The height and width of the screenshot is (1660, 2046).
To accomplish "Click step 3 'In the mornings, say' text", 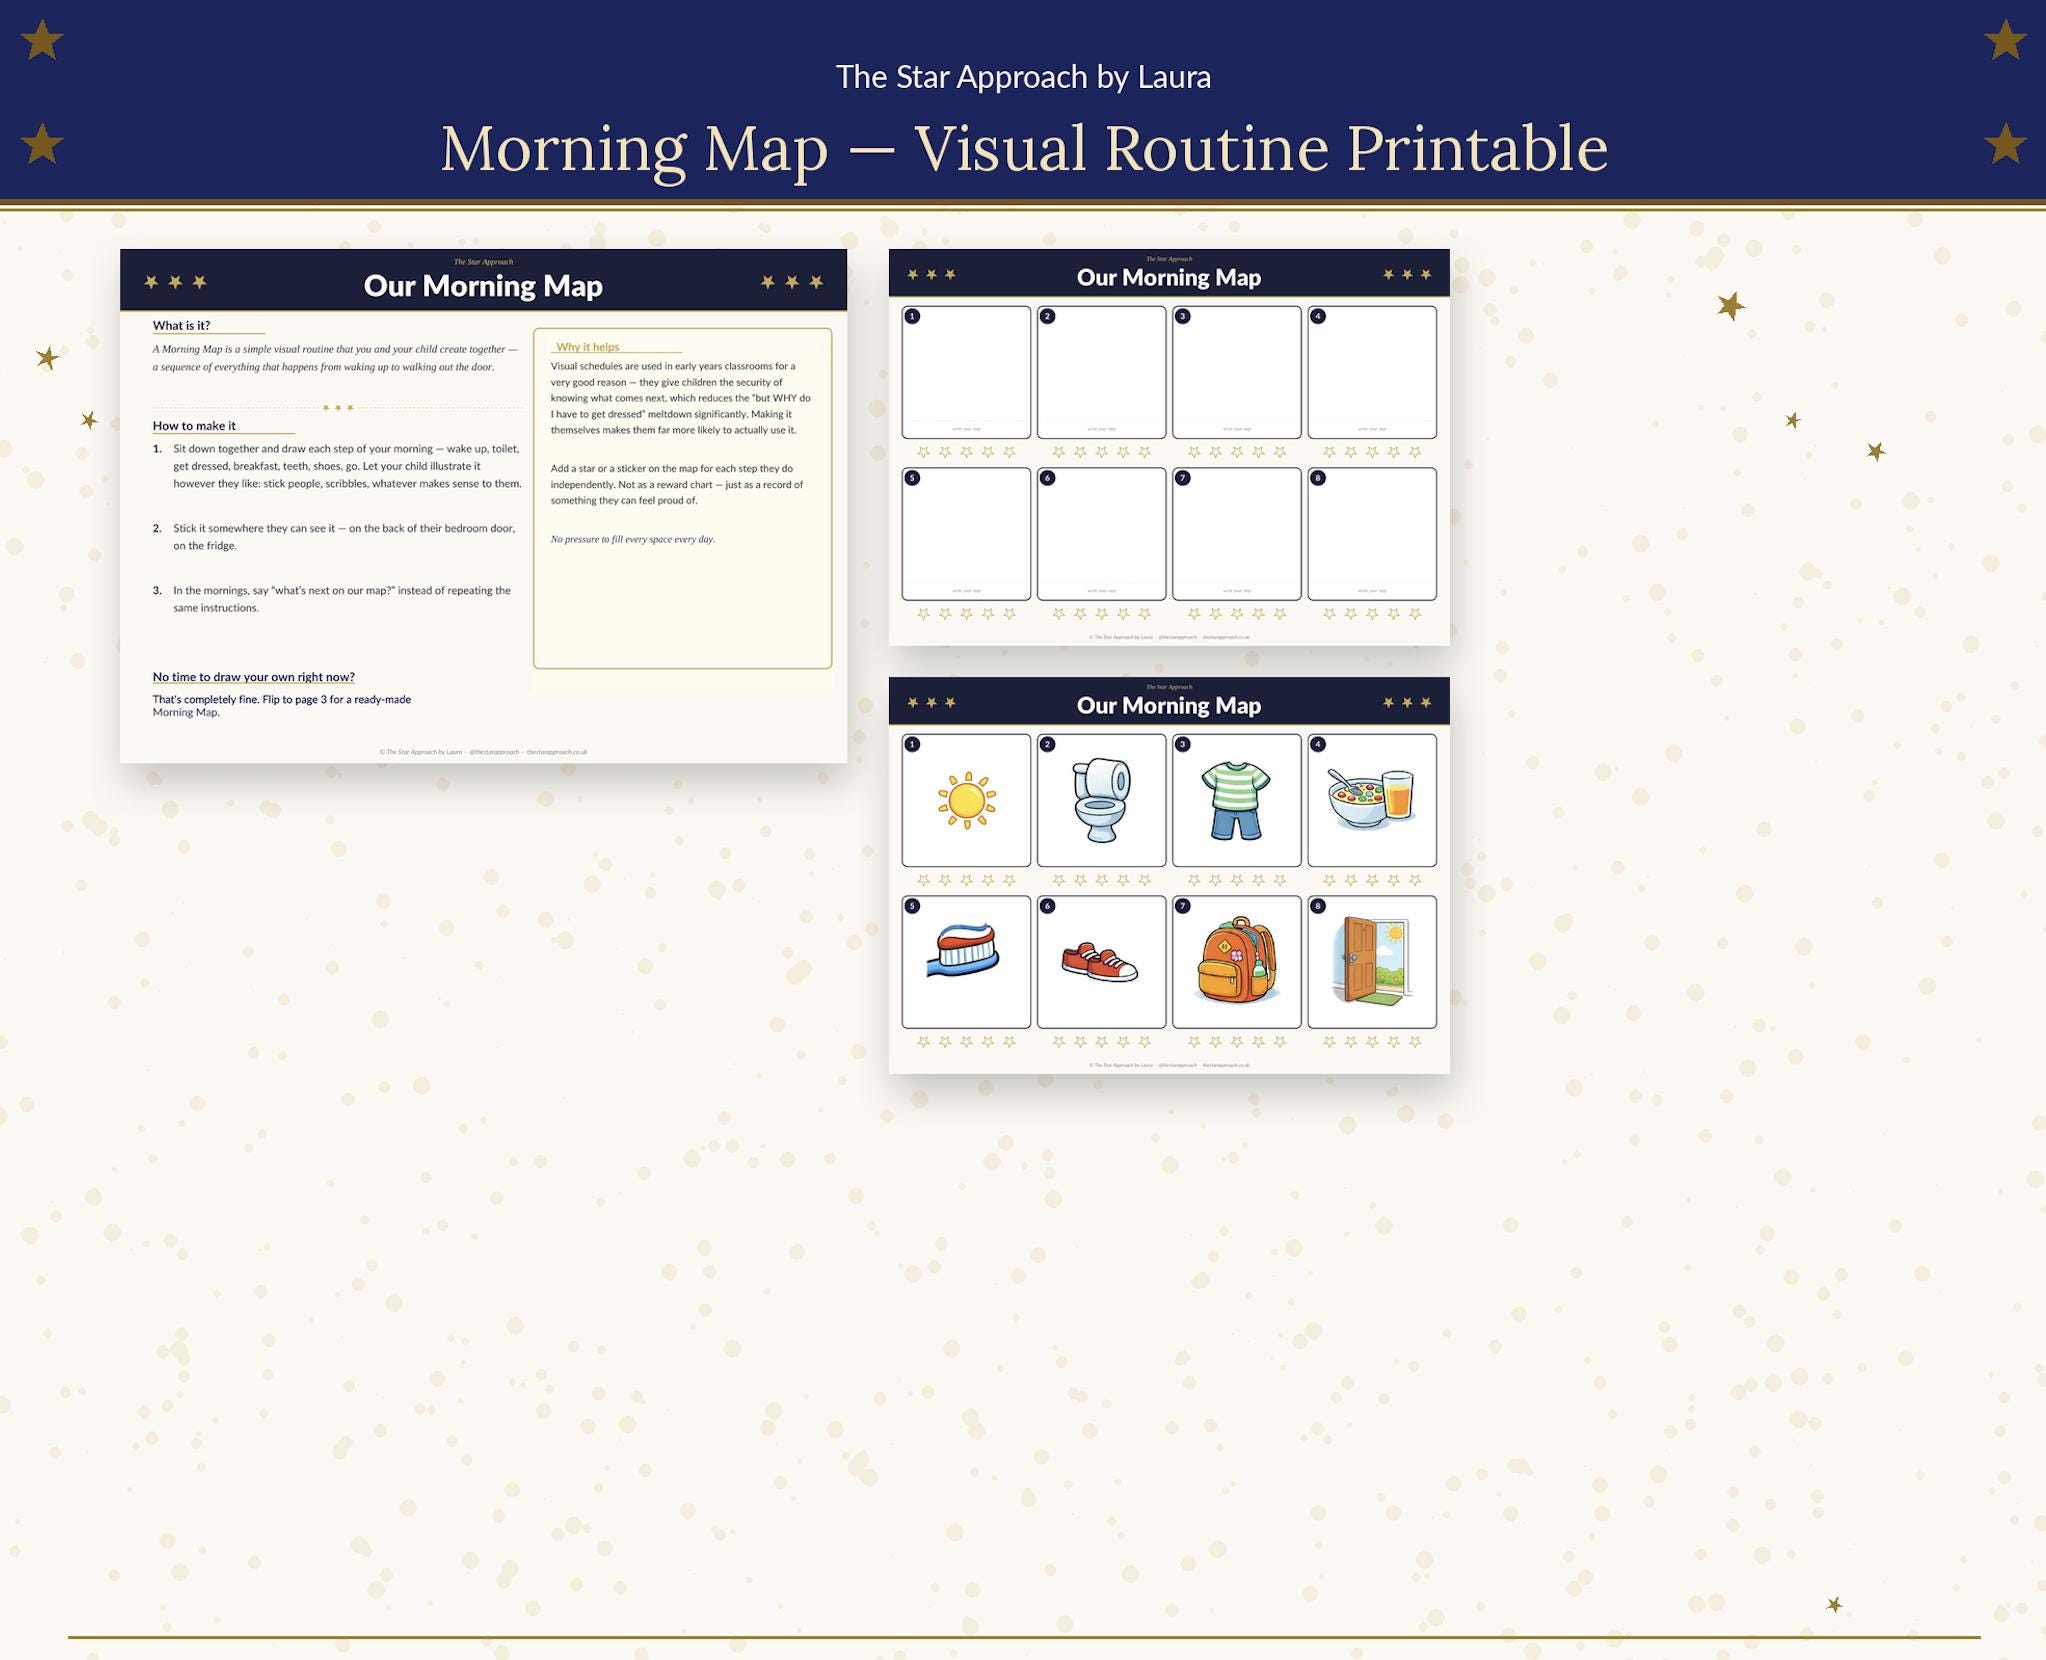I will [x=342, y=599].
